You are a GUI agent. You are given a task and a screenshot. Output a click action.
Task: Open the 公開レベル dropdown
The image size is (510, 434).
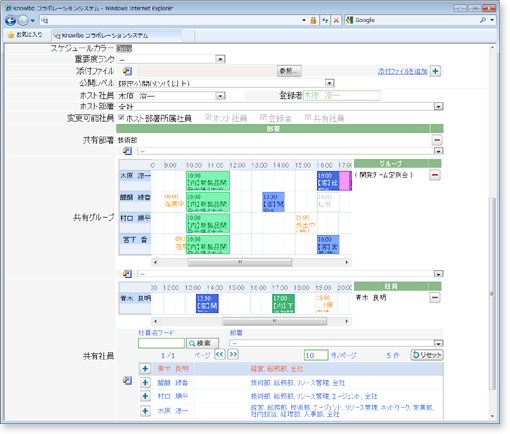[x=329, y=83]
